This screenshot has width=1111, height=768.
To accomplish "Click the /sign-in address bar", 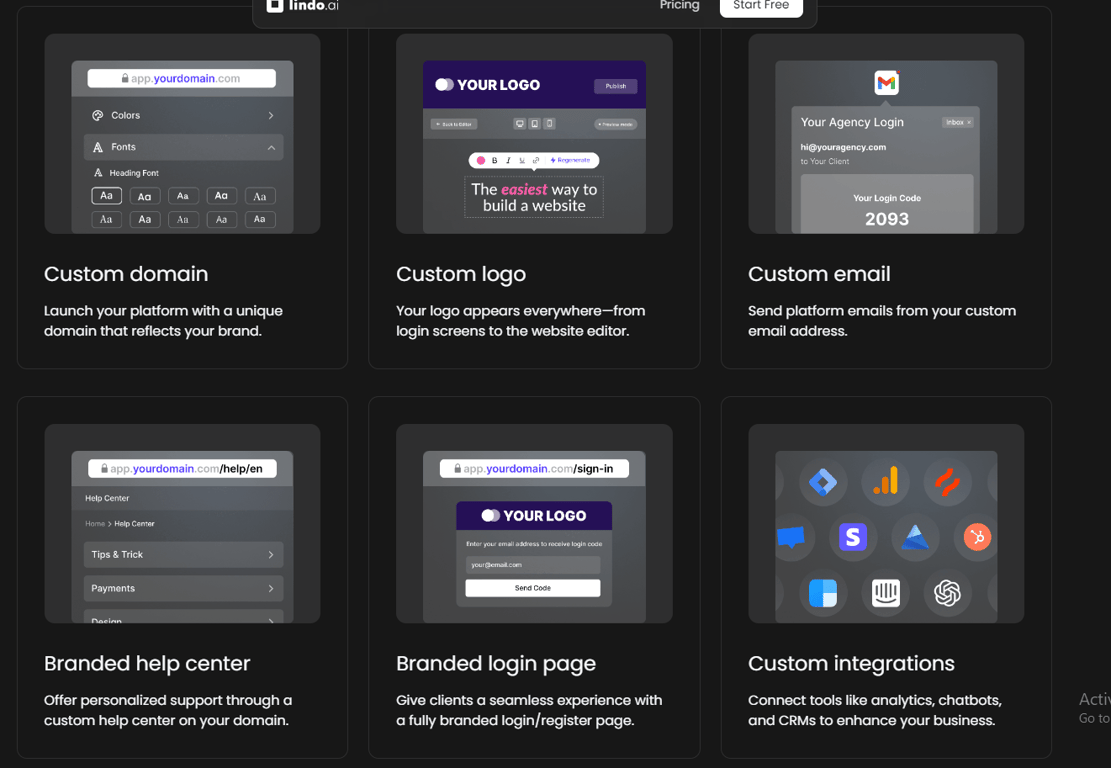I will coord(534,468).
